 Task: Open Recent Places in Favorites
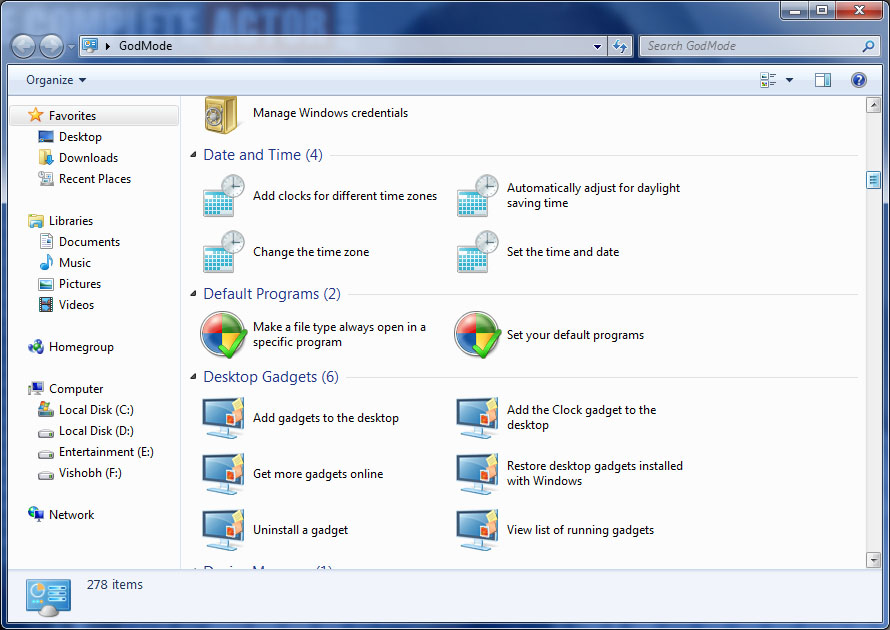point(95,179)
